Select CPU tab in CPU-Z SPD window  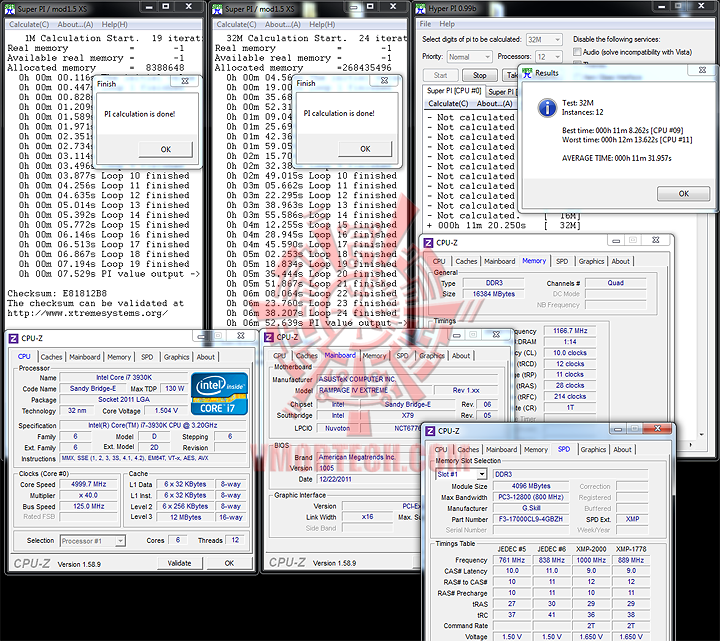pos(441,450)
